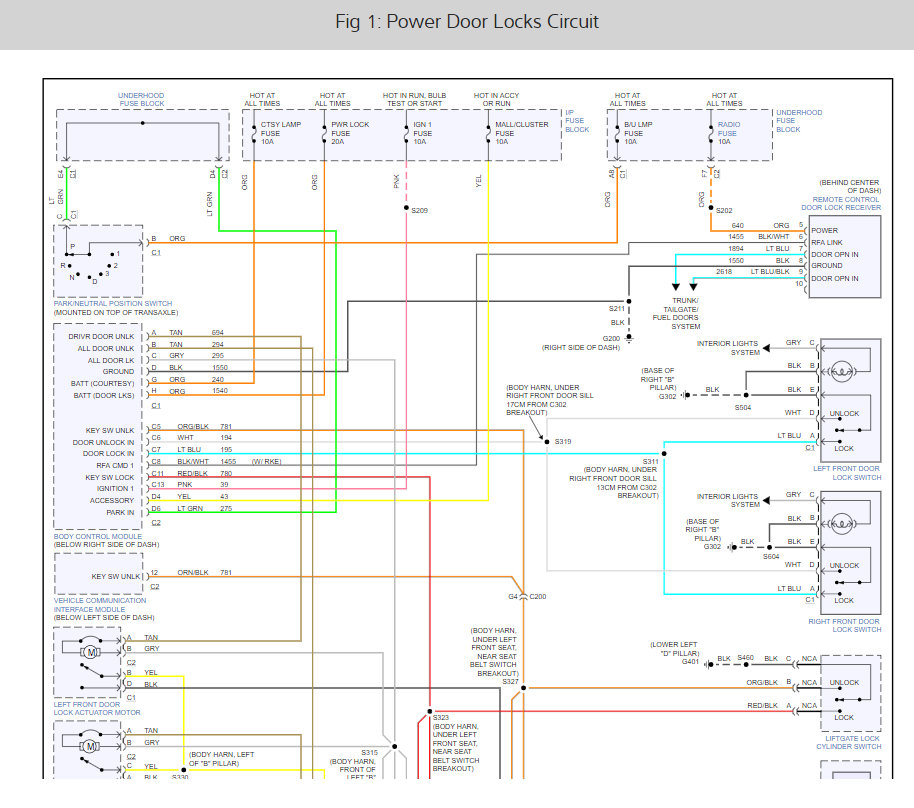Image resolution: width=914 pixels, height=808 pixels.
Task: Select the PWR LOCK 20A fuse
Action: coord(324,132)
